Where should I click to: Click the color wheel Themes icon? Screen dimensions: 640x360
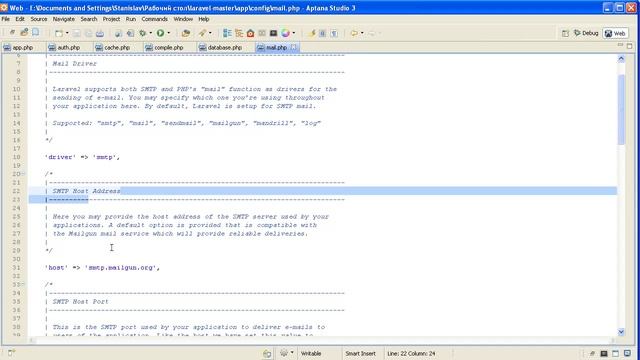coord(285,33)
